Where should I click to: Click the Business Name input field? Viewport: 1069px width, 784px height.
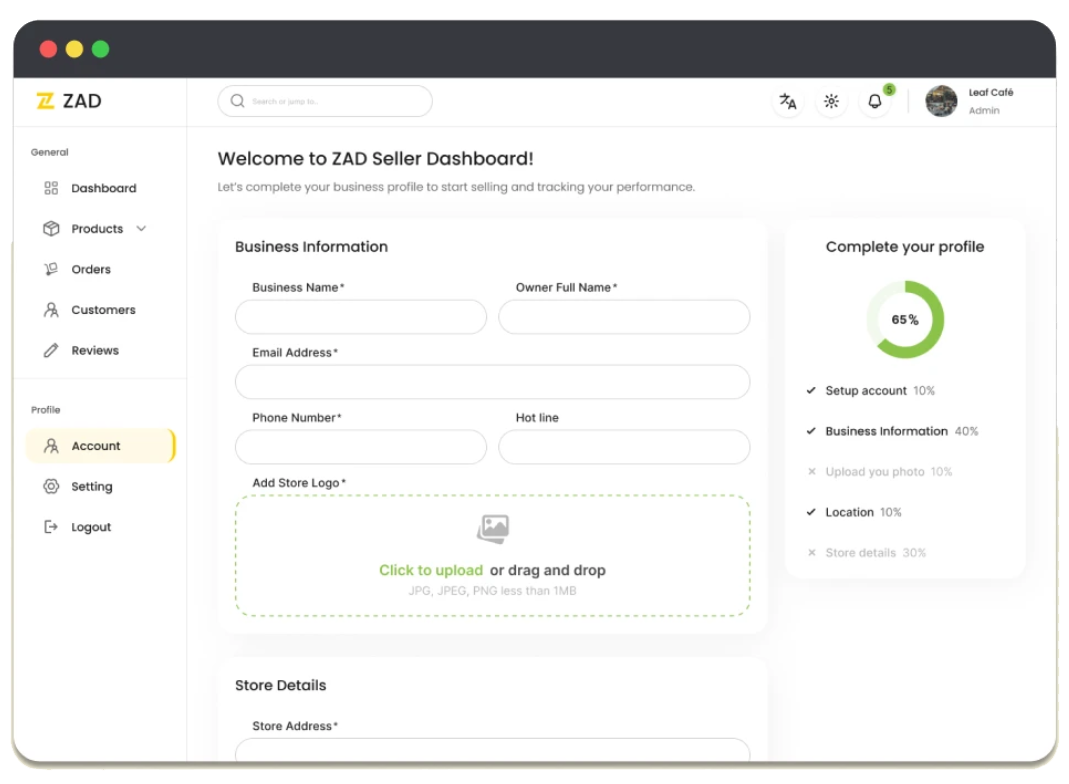(360, 317)
